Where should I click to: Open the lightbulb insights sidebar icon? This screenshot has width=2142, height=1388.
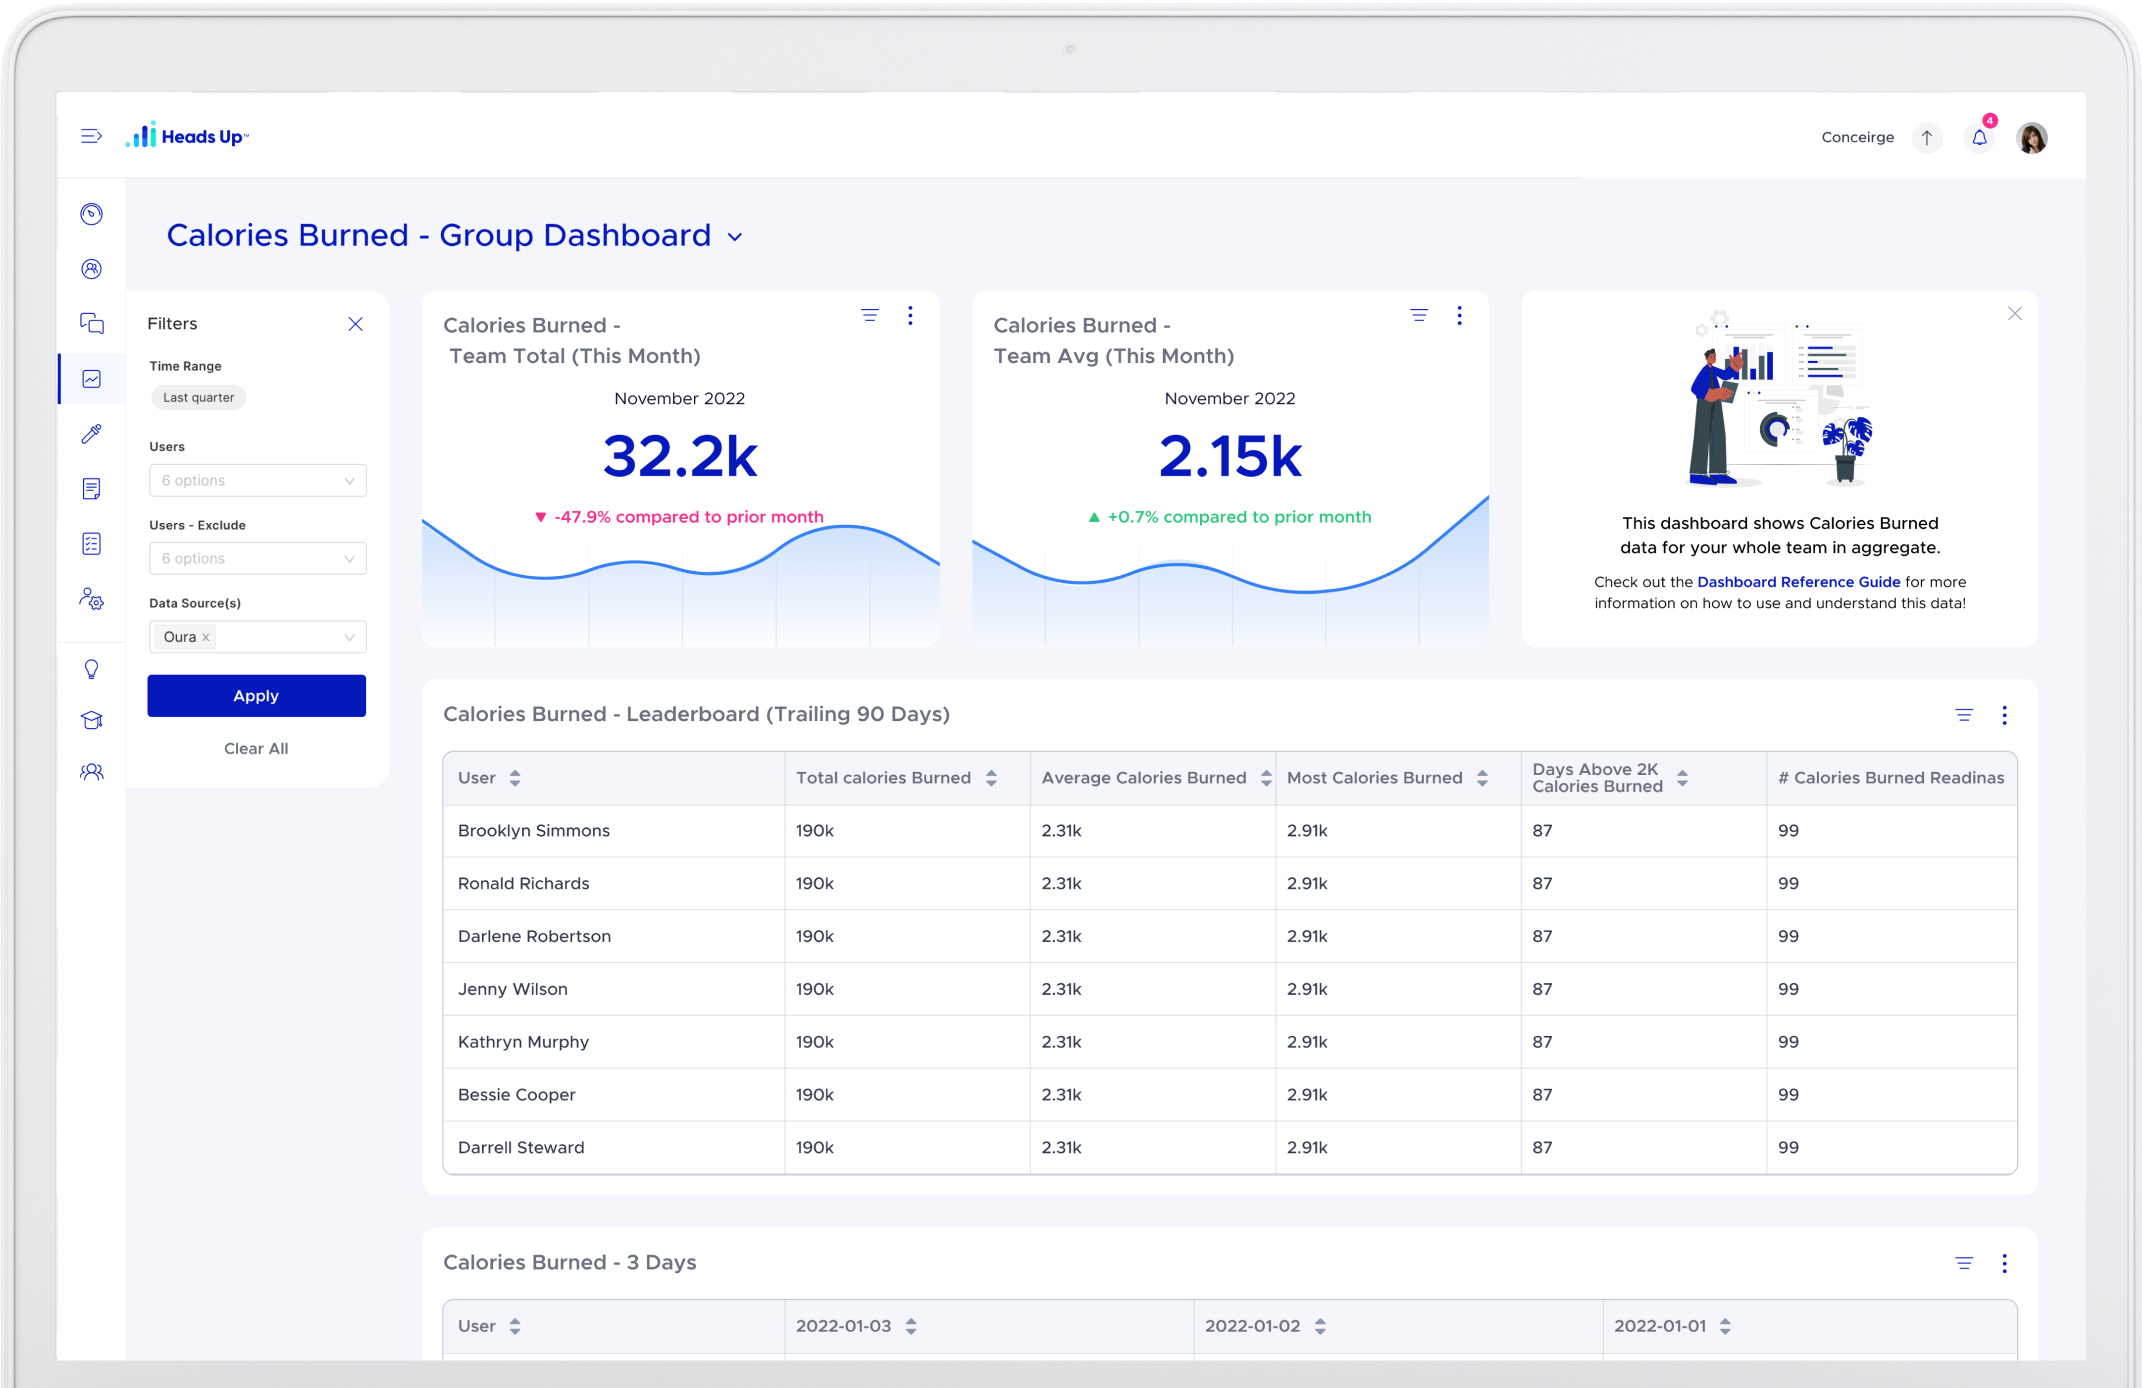coord(92,669)
